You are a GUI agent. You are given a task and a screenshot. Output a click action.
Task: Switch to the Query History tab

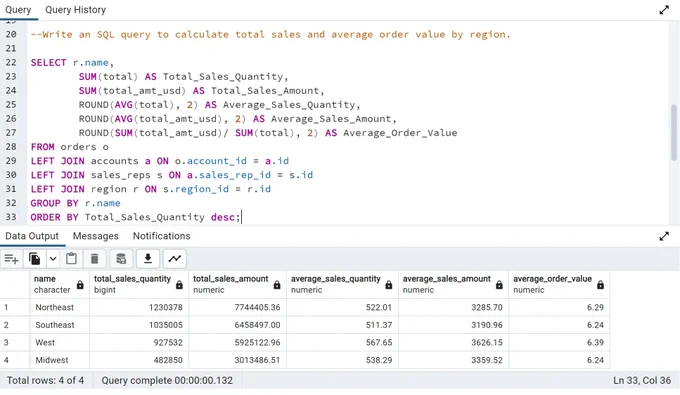click(75, 10)
